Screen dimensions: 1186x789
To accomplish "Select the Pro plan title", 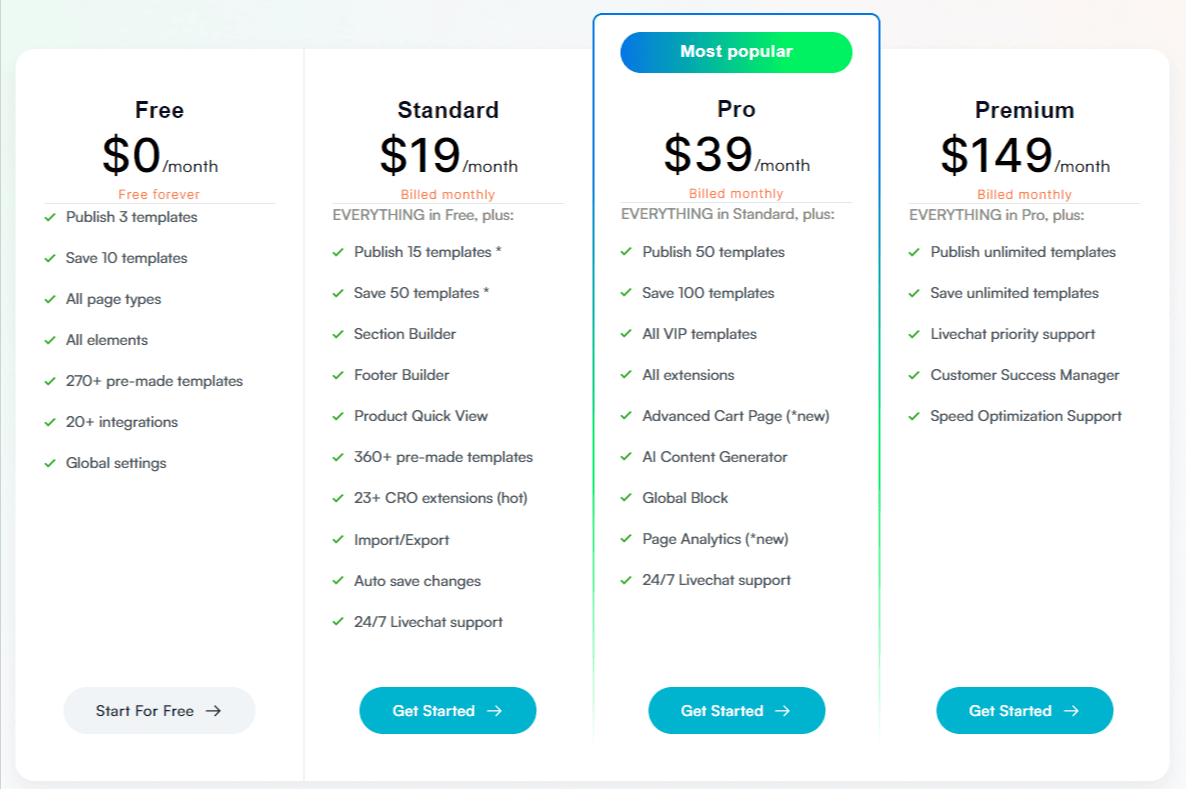I will [x=736, y=109].
